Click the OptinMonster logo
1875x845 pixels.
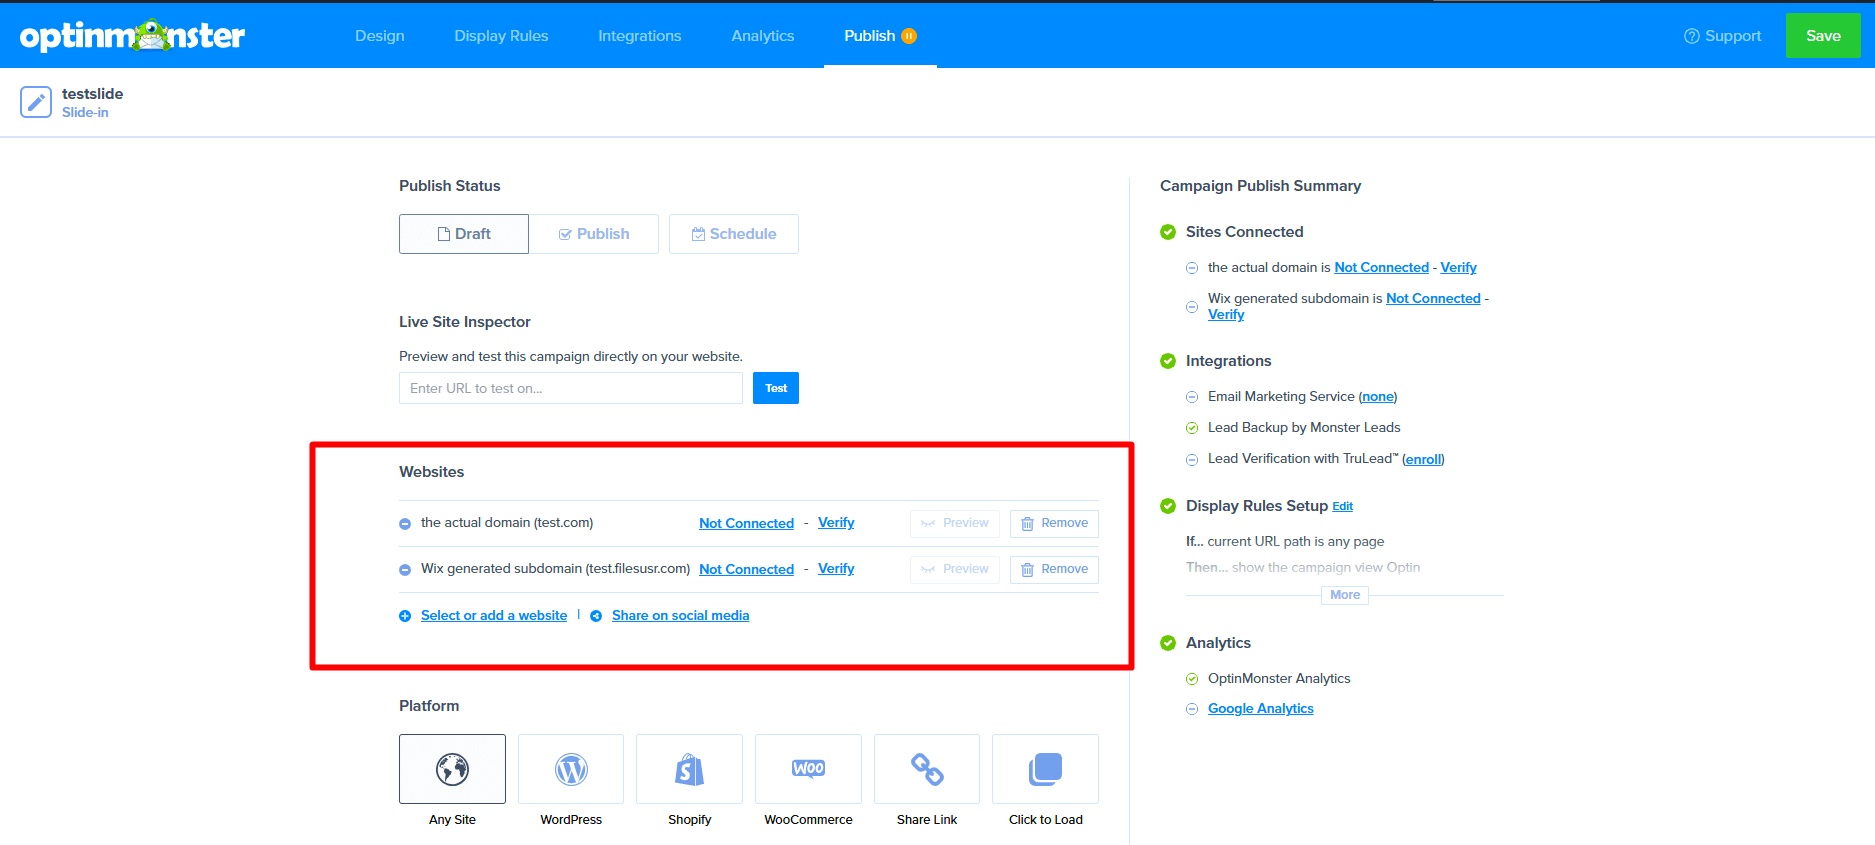[132, 36]
